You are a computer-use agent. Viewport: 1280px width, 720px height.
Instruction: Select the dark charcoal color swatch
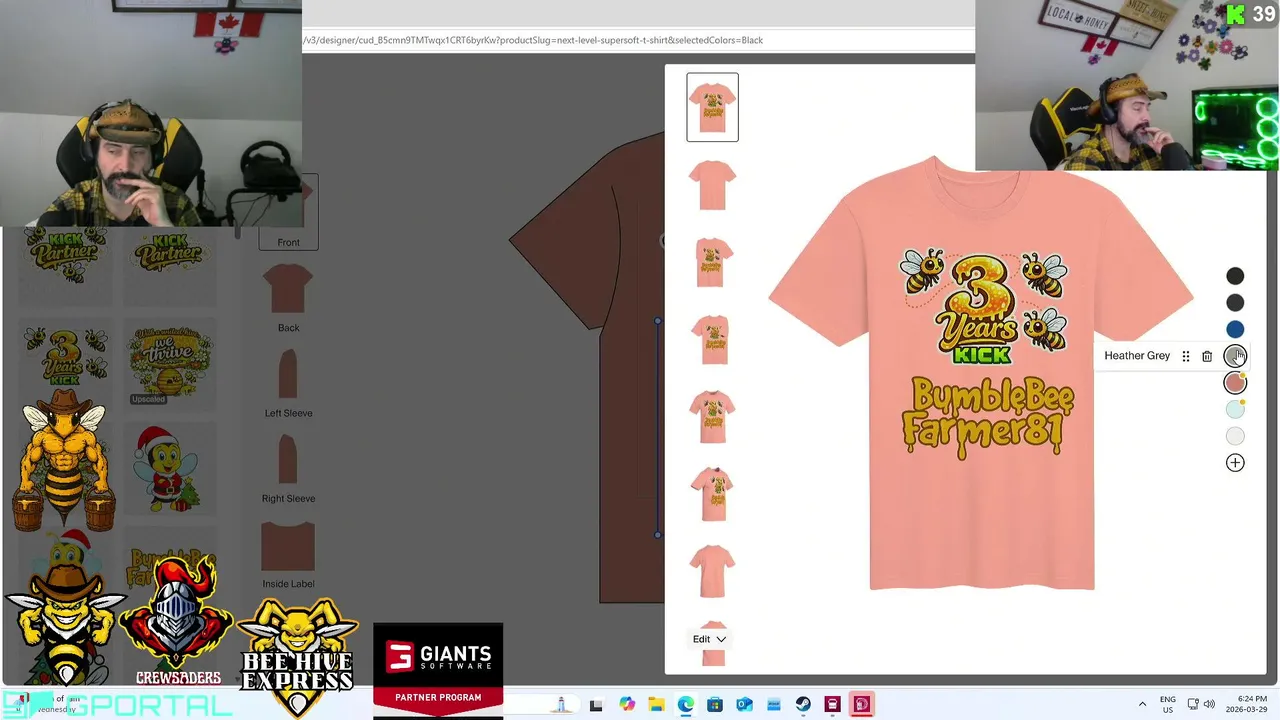coord(1235,303)
